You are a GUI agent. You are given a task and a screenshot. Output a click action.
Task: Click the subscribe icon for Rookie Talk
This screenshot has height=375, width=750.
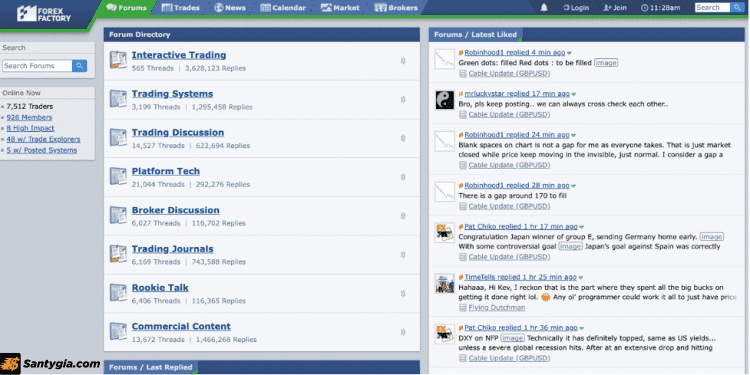point(403,293)
